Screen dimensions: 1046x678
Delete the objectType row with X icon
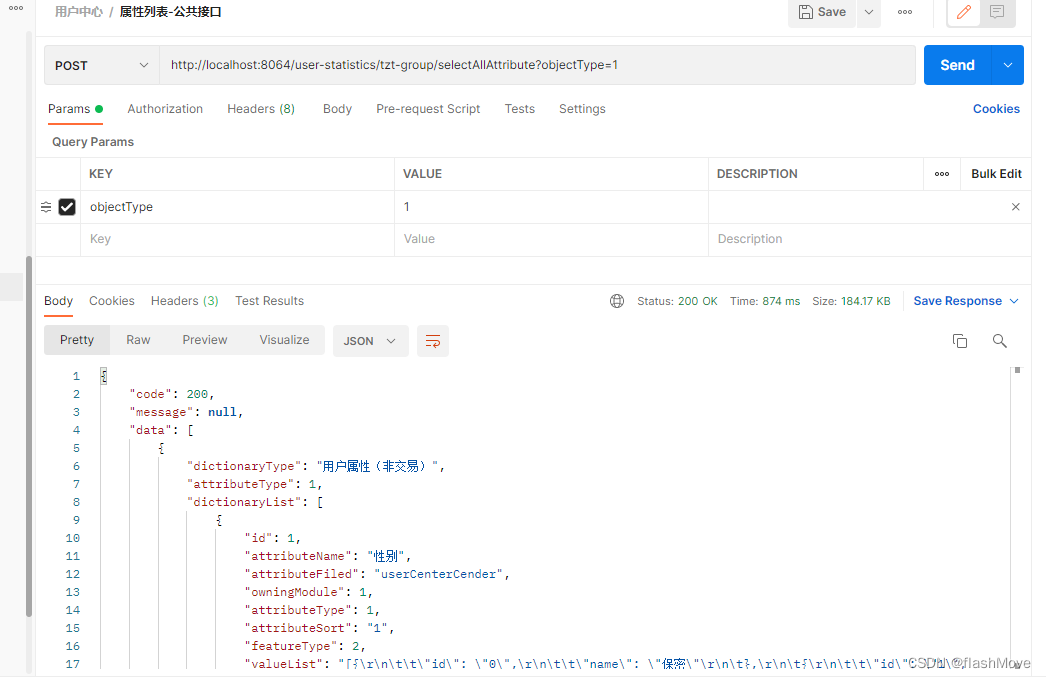pos(1015,207)
